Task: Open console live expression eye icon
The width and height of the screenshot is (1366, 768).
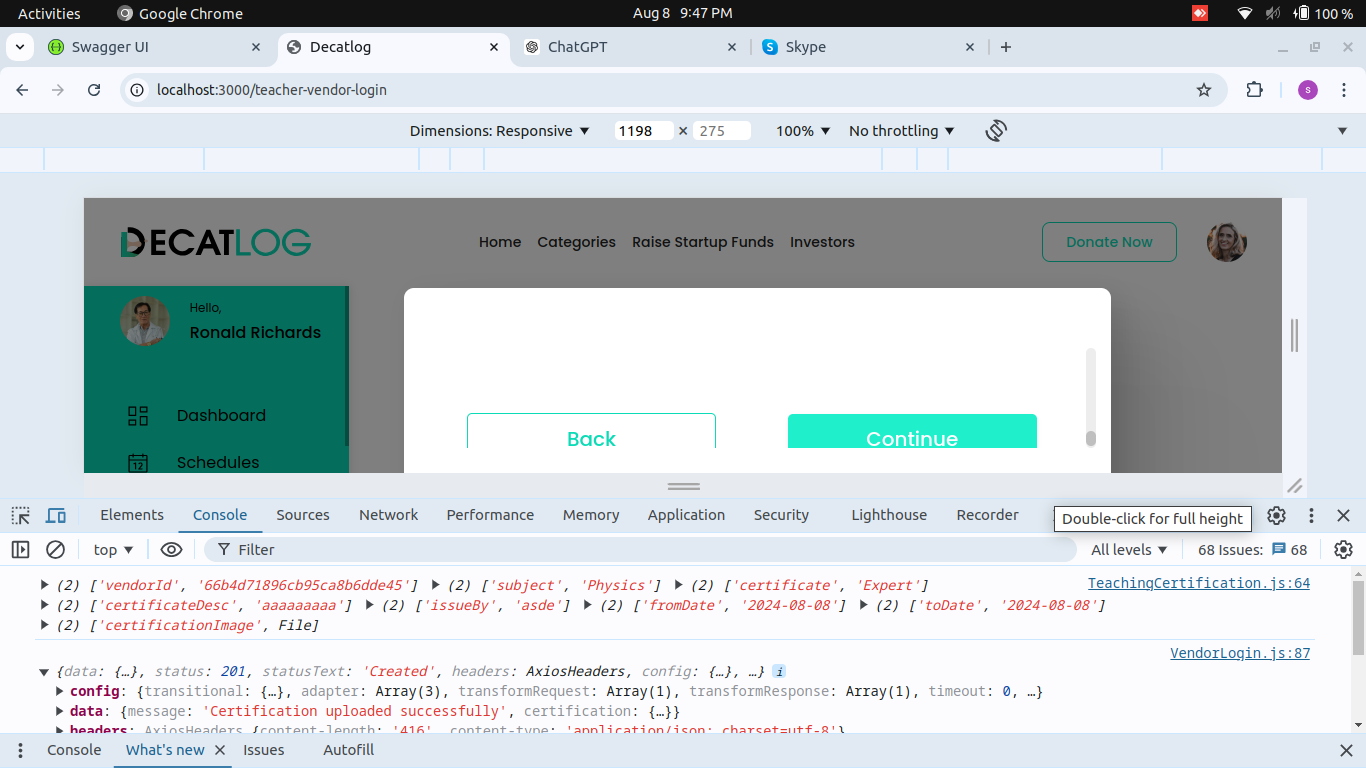Action: pos(171,550)
